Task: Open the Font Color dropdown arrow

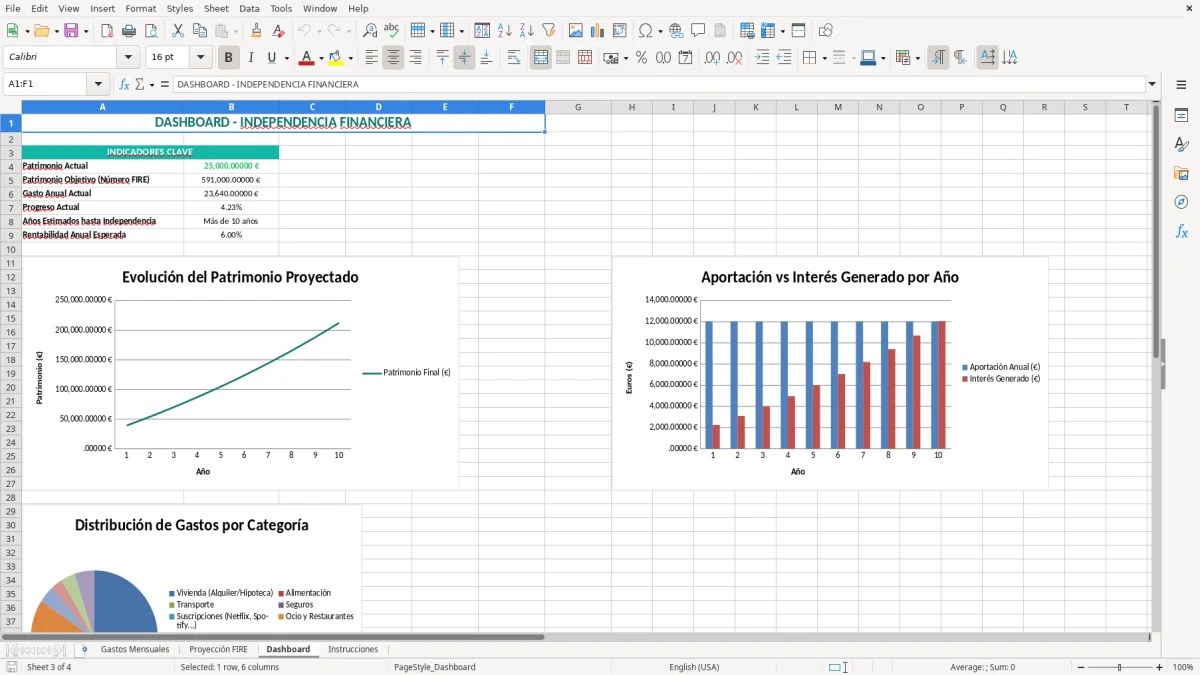Action: click(x=321, y=58)
